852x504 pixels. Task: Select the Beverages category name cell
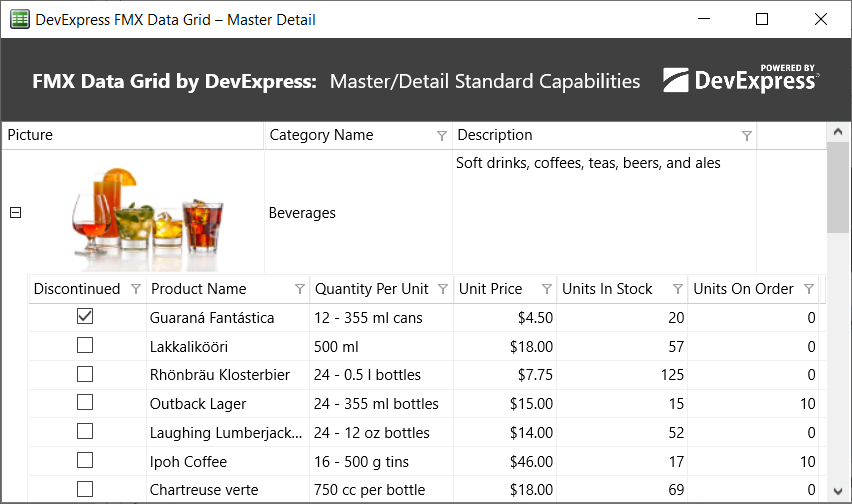click(x=358, y=212)
